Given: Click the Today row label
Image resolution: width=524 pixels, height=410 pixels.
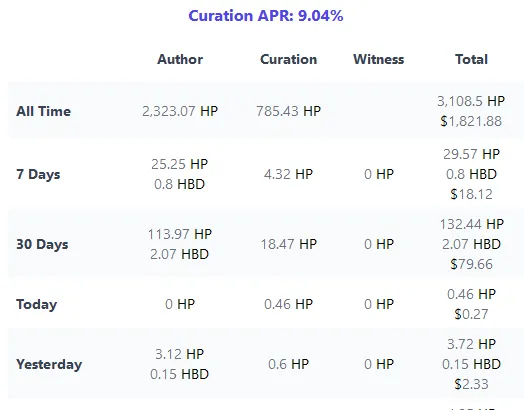Looking at the screenshot, I should click(36, 304).
